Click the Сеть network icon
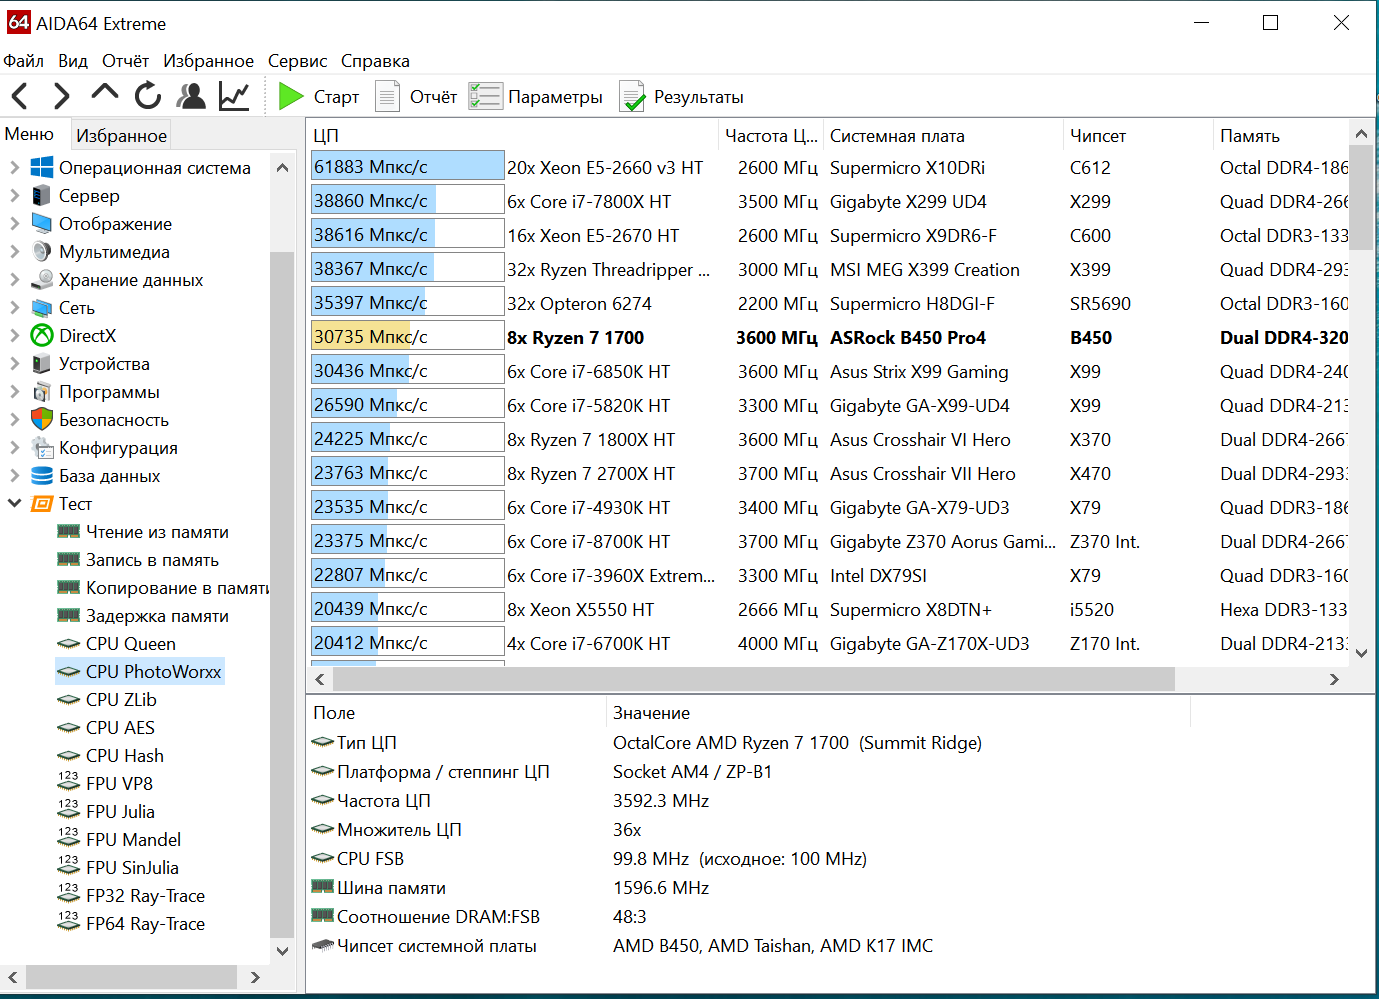Viewport: 1379px width, 999px height. coord(42,307)
